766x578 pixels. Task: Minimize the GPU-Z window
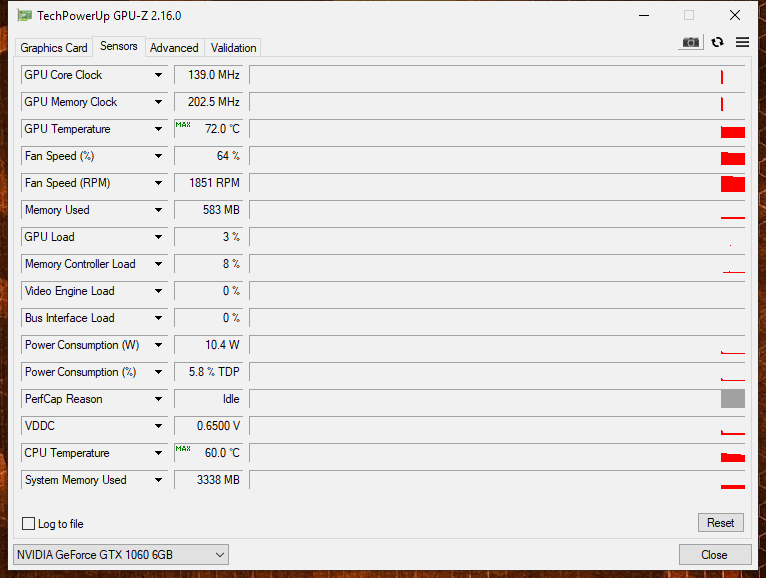(x=644, y=16)
